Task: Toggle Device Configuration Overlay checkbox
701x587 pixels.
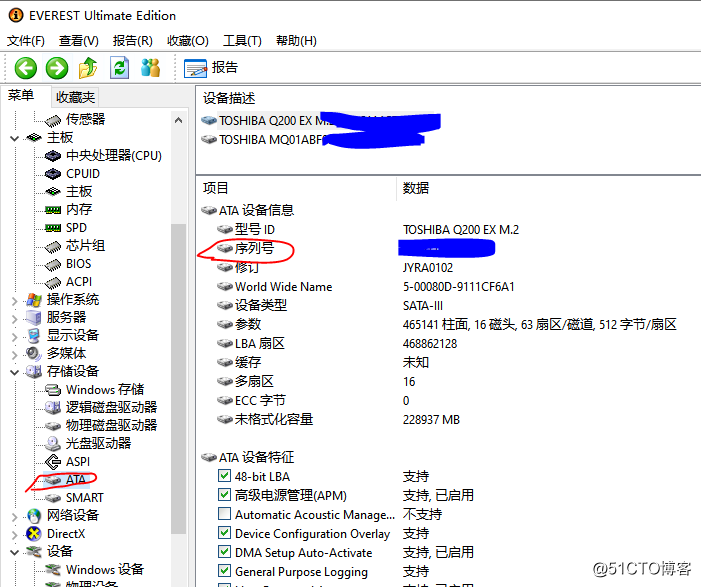Action: point(224,533)
